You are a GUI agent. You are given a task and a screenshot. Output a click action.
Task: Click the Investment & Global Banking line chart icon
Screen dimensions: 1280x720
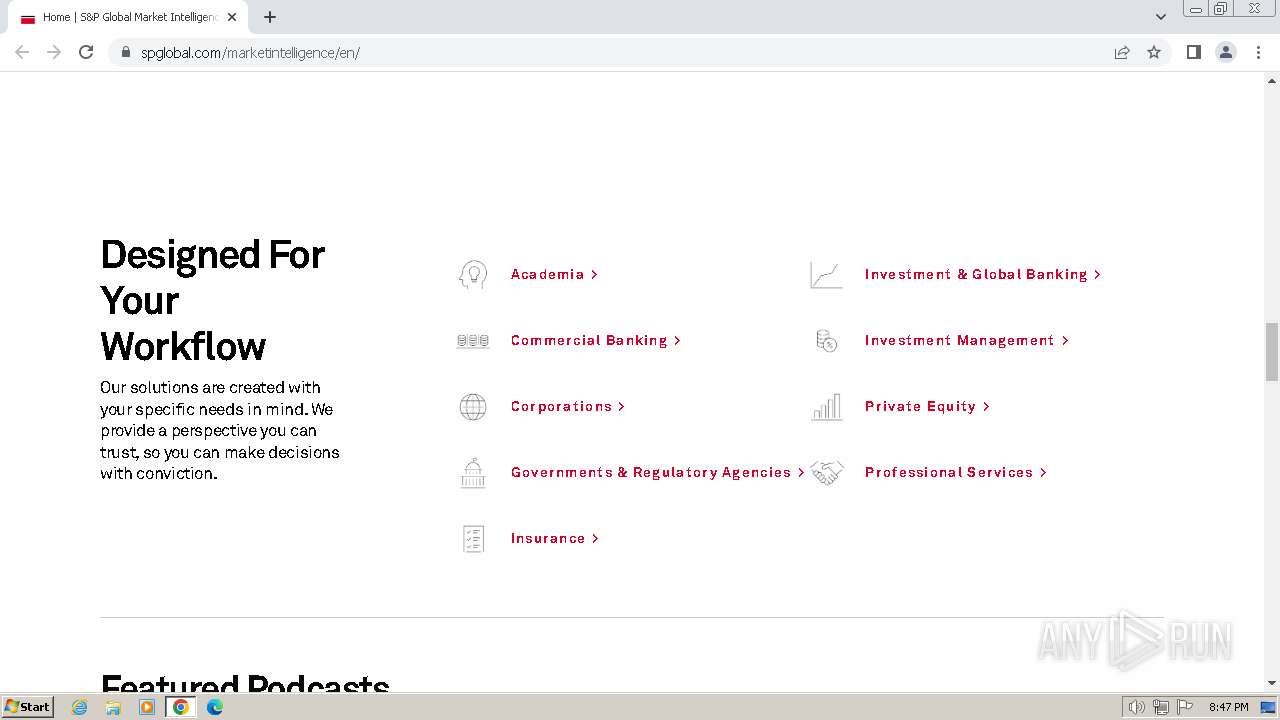pos(826,275)
